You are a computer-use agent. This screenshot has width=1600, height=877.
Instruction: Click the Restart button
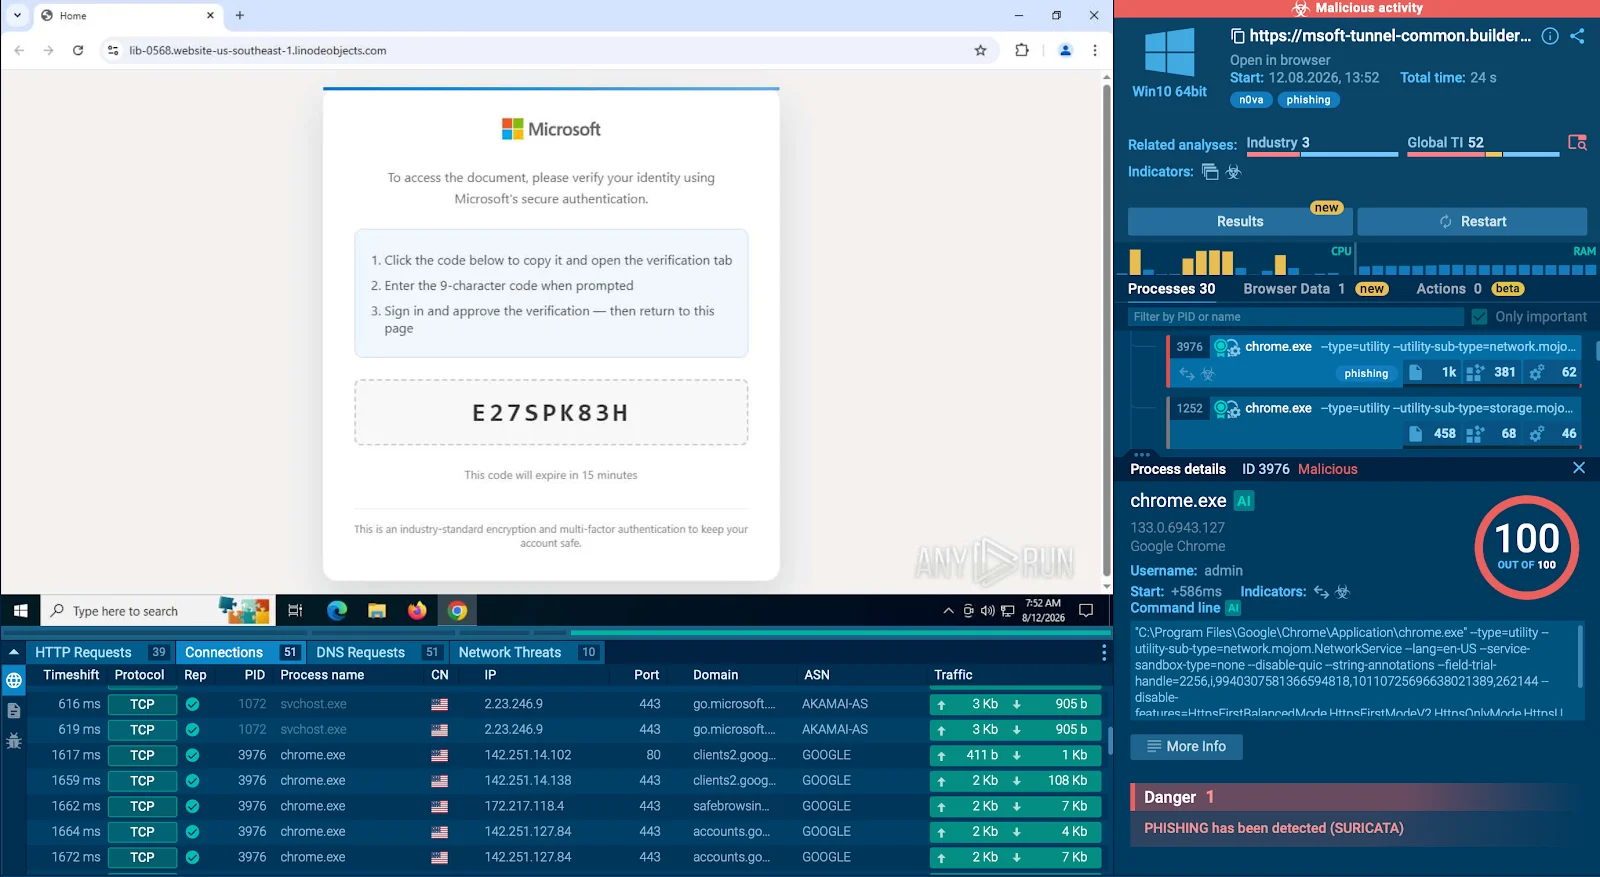[x=1472, y=221]
